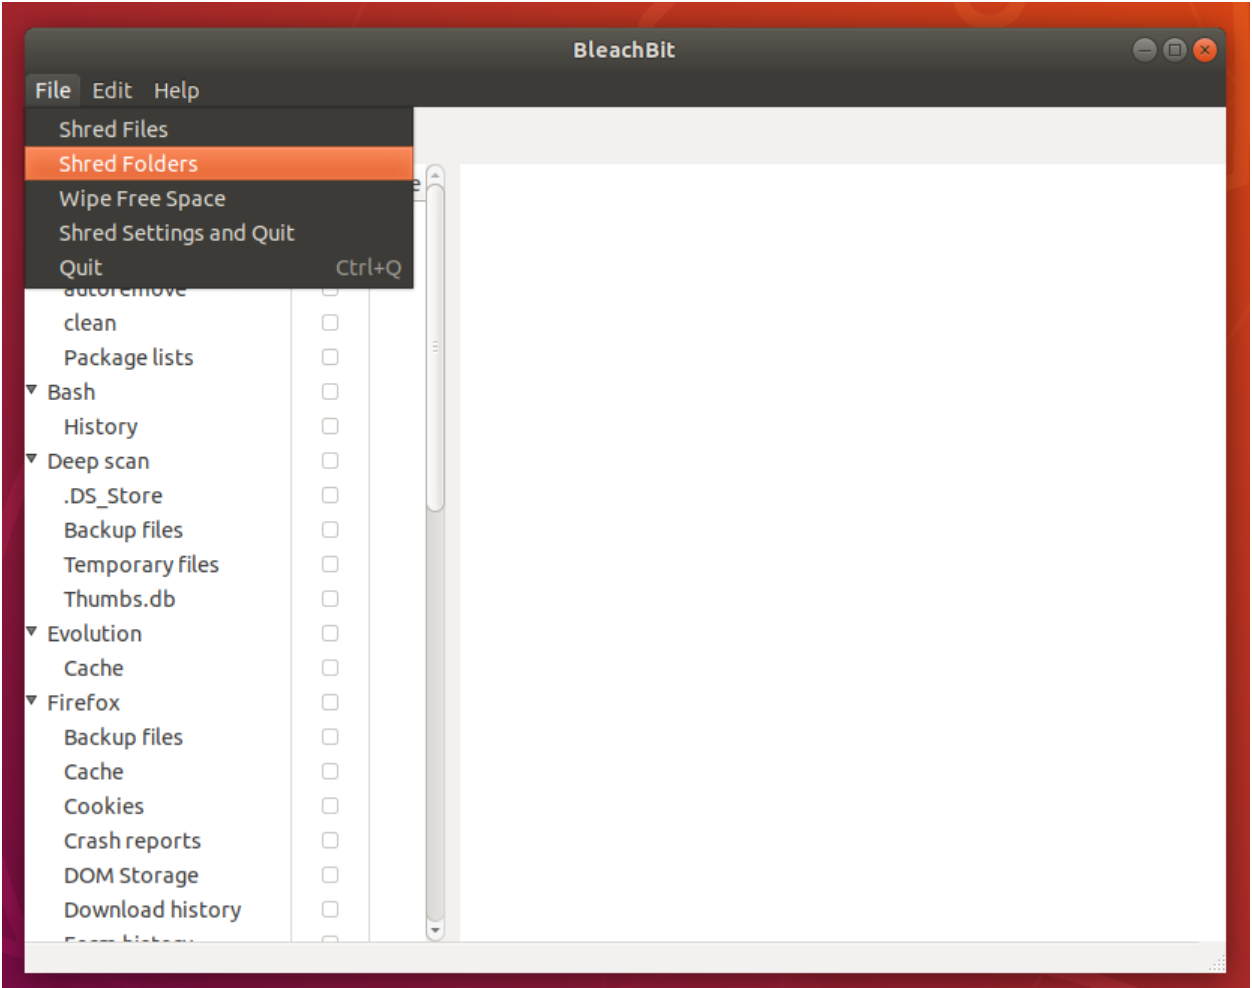This screenshot has width=1252, height=988.
Task: Select Crash reports tree item
Action: [x=132, y=841]
